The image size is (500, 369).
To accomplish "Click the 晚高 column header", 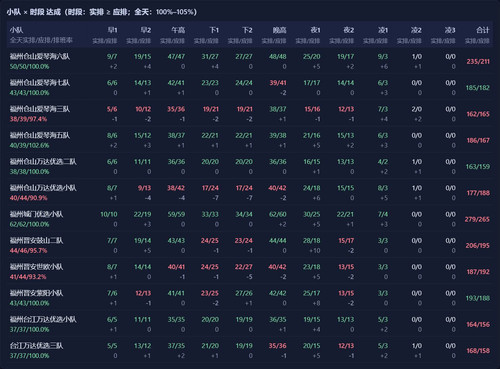I will [280, 30].
